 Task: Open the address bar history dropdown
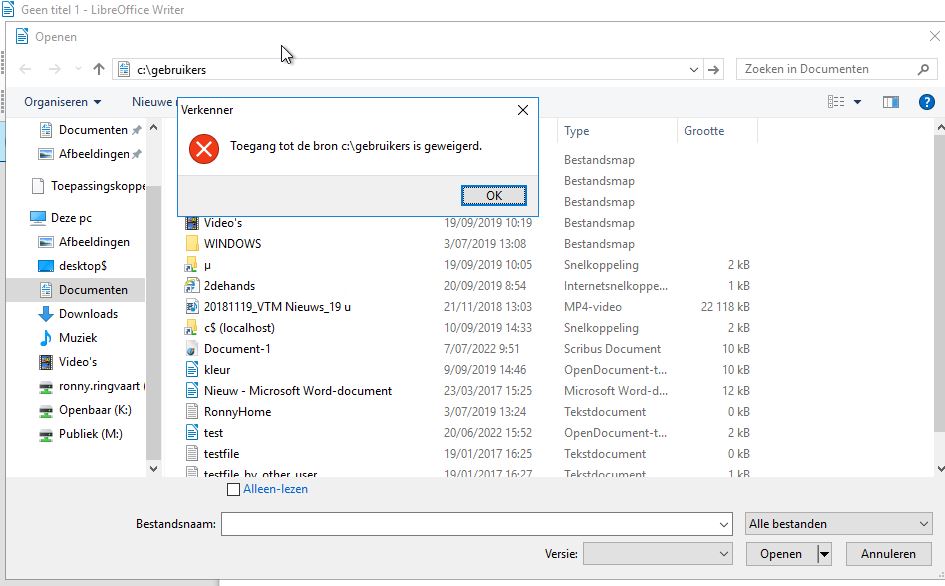coord(694,69)
